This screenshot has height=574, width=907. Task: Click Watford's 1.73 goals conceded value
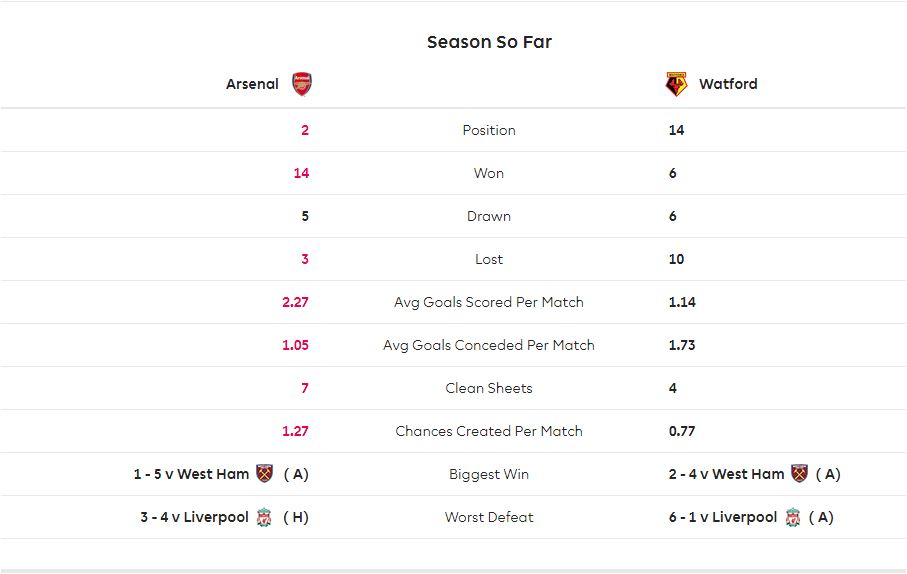(682, 345)
